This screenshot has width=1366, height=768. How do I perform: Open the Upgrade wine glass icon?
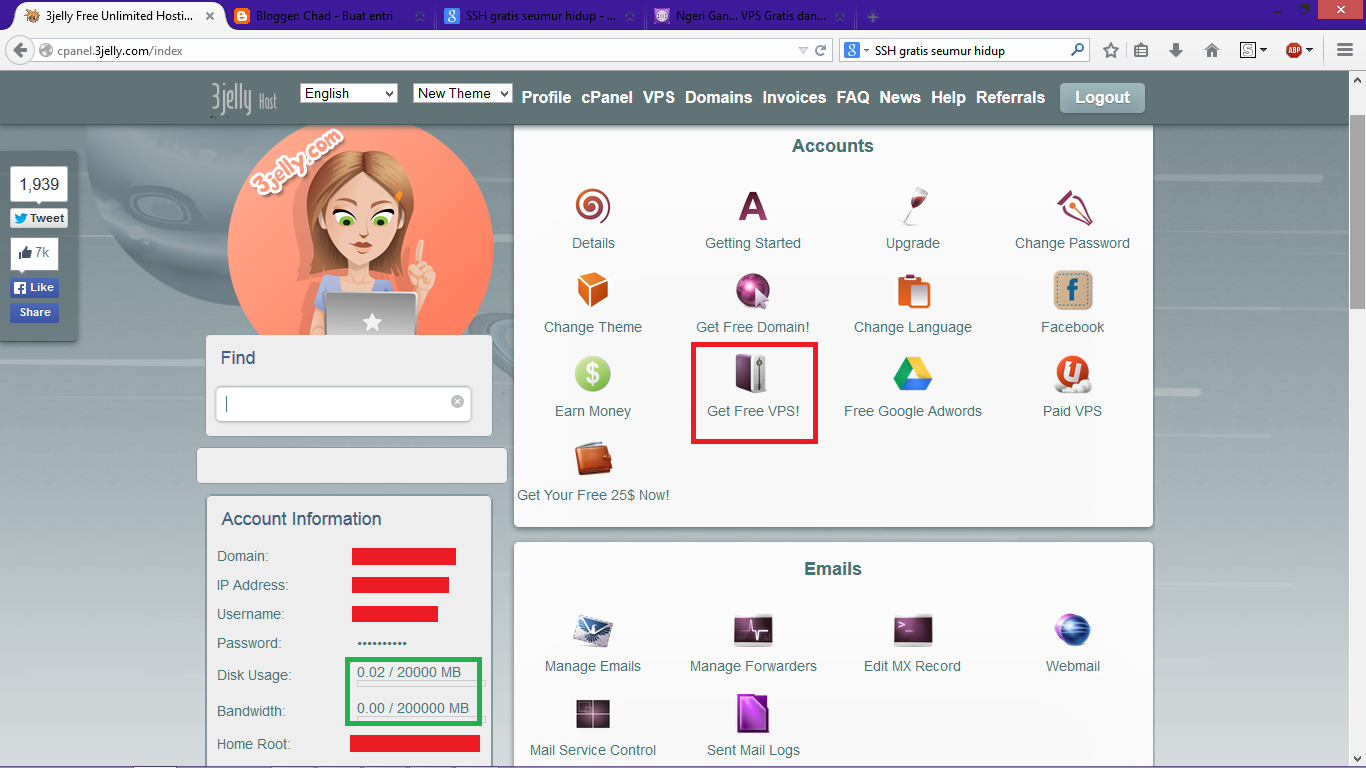913,207
